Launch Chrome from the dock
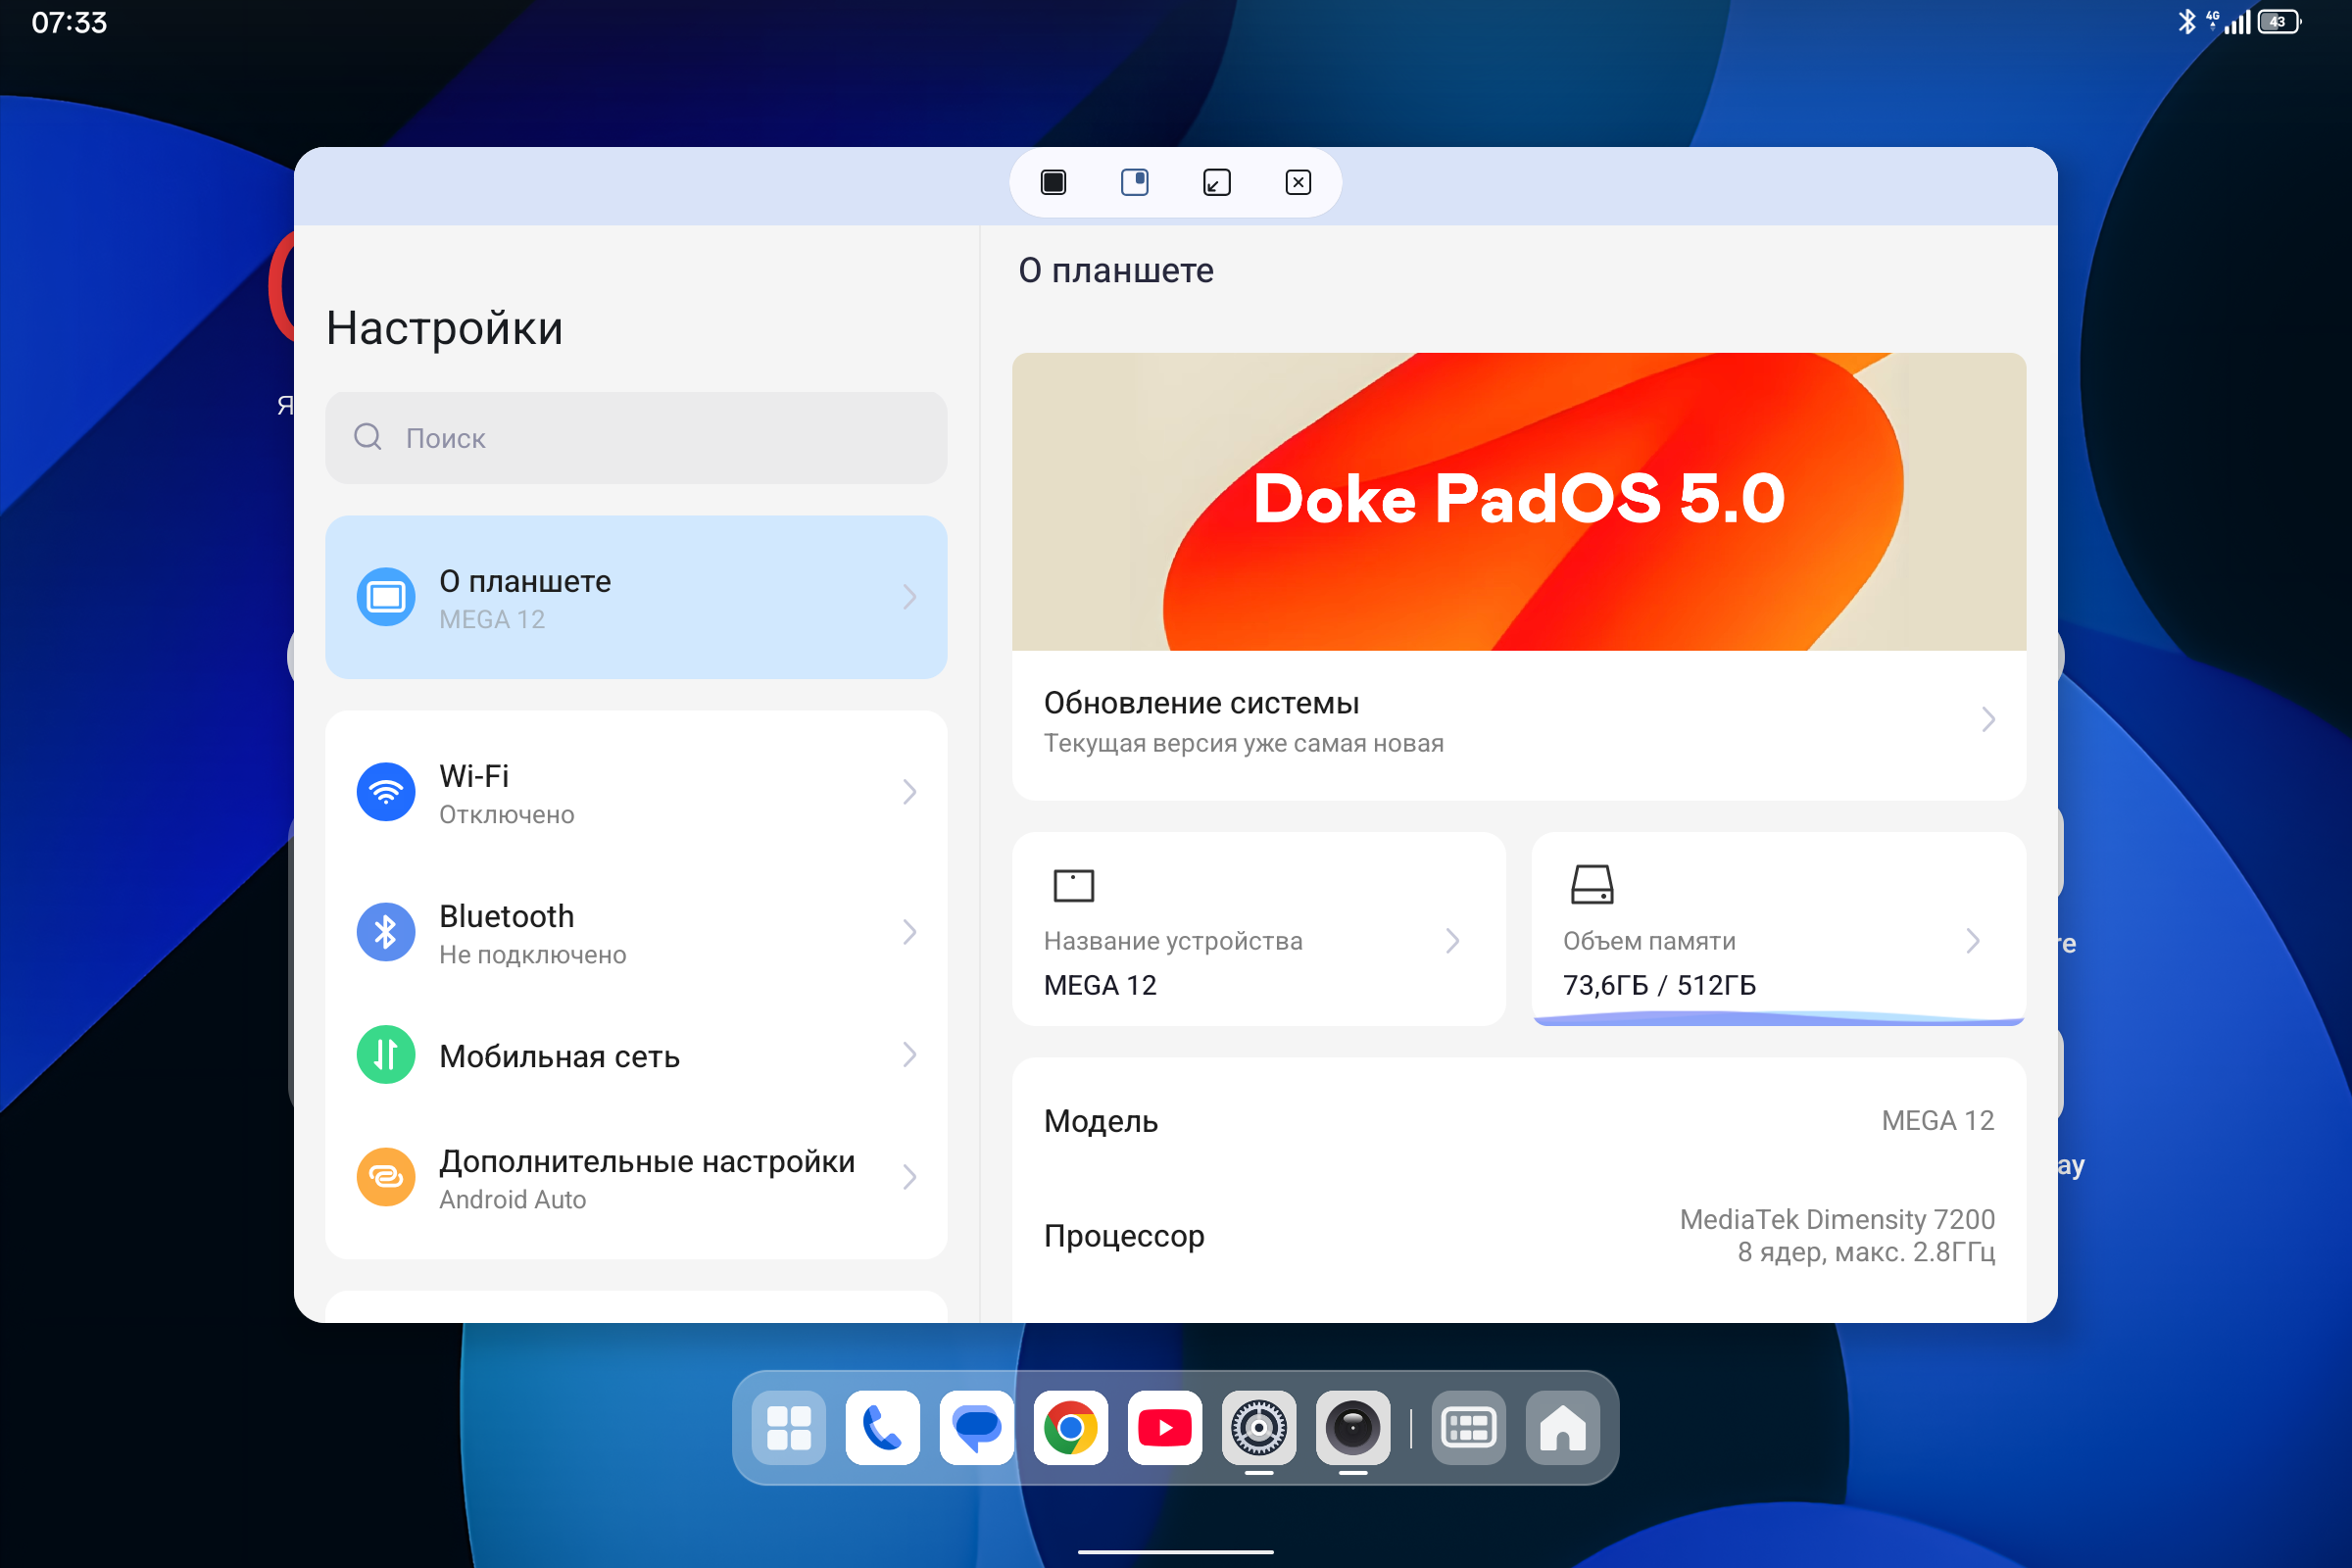 pyautogui.click(x=1070, y=1427)
